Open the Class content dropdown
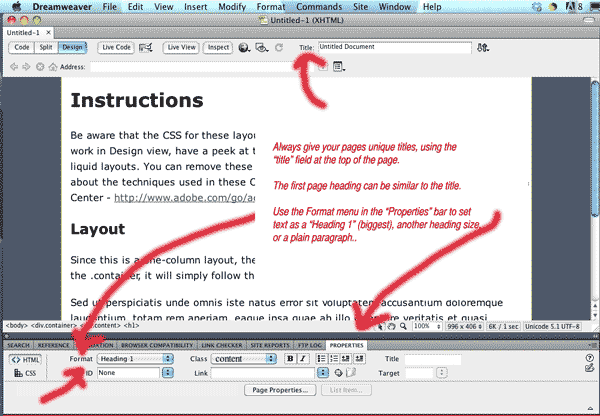This screenshot has height=416, width=600. click(x=244, y=359)
